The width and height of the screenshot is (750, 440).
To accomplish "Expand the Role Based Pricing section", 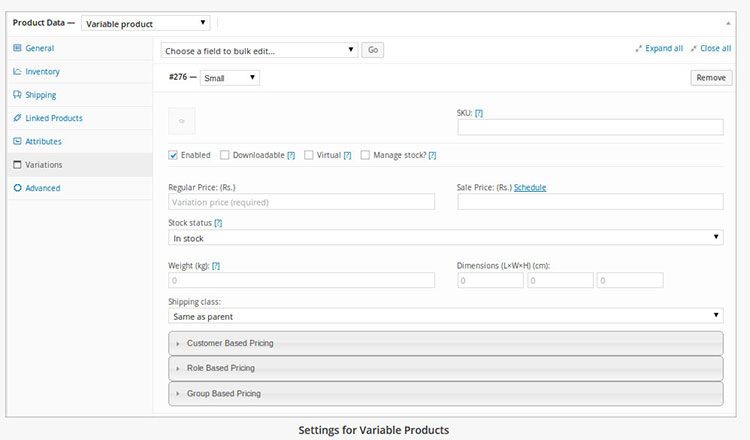I will (x=446, y=368).
